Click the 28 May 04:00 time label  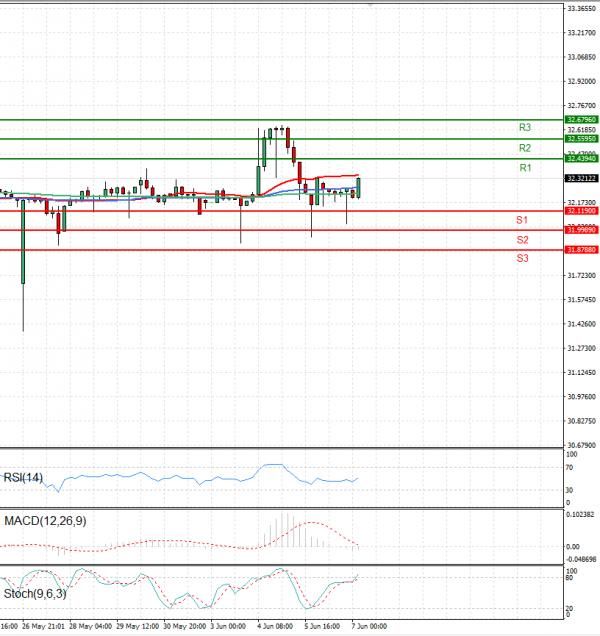(90, 626)
